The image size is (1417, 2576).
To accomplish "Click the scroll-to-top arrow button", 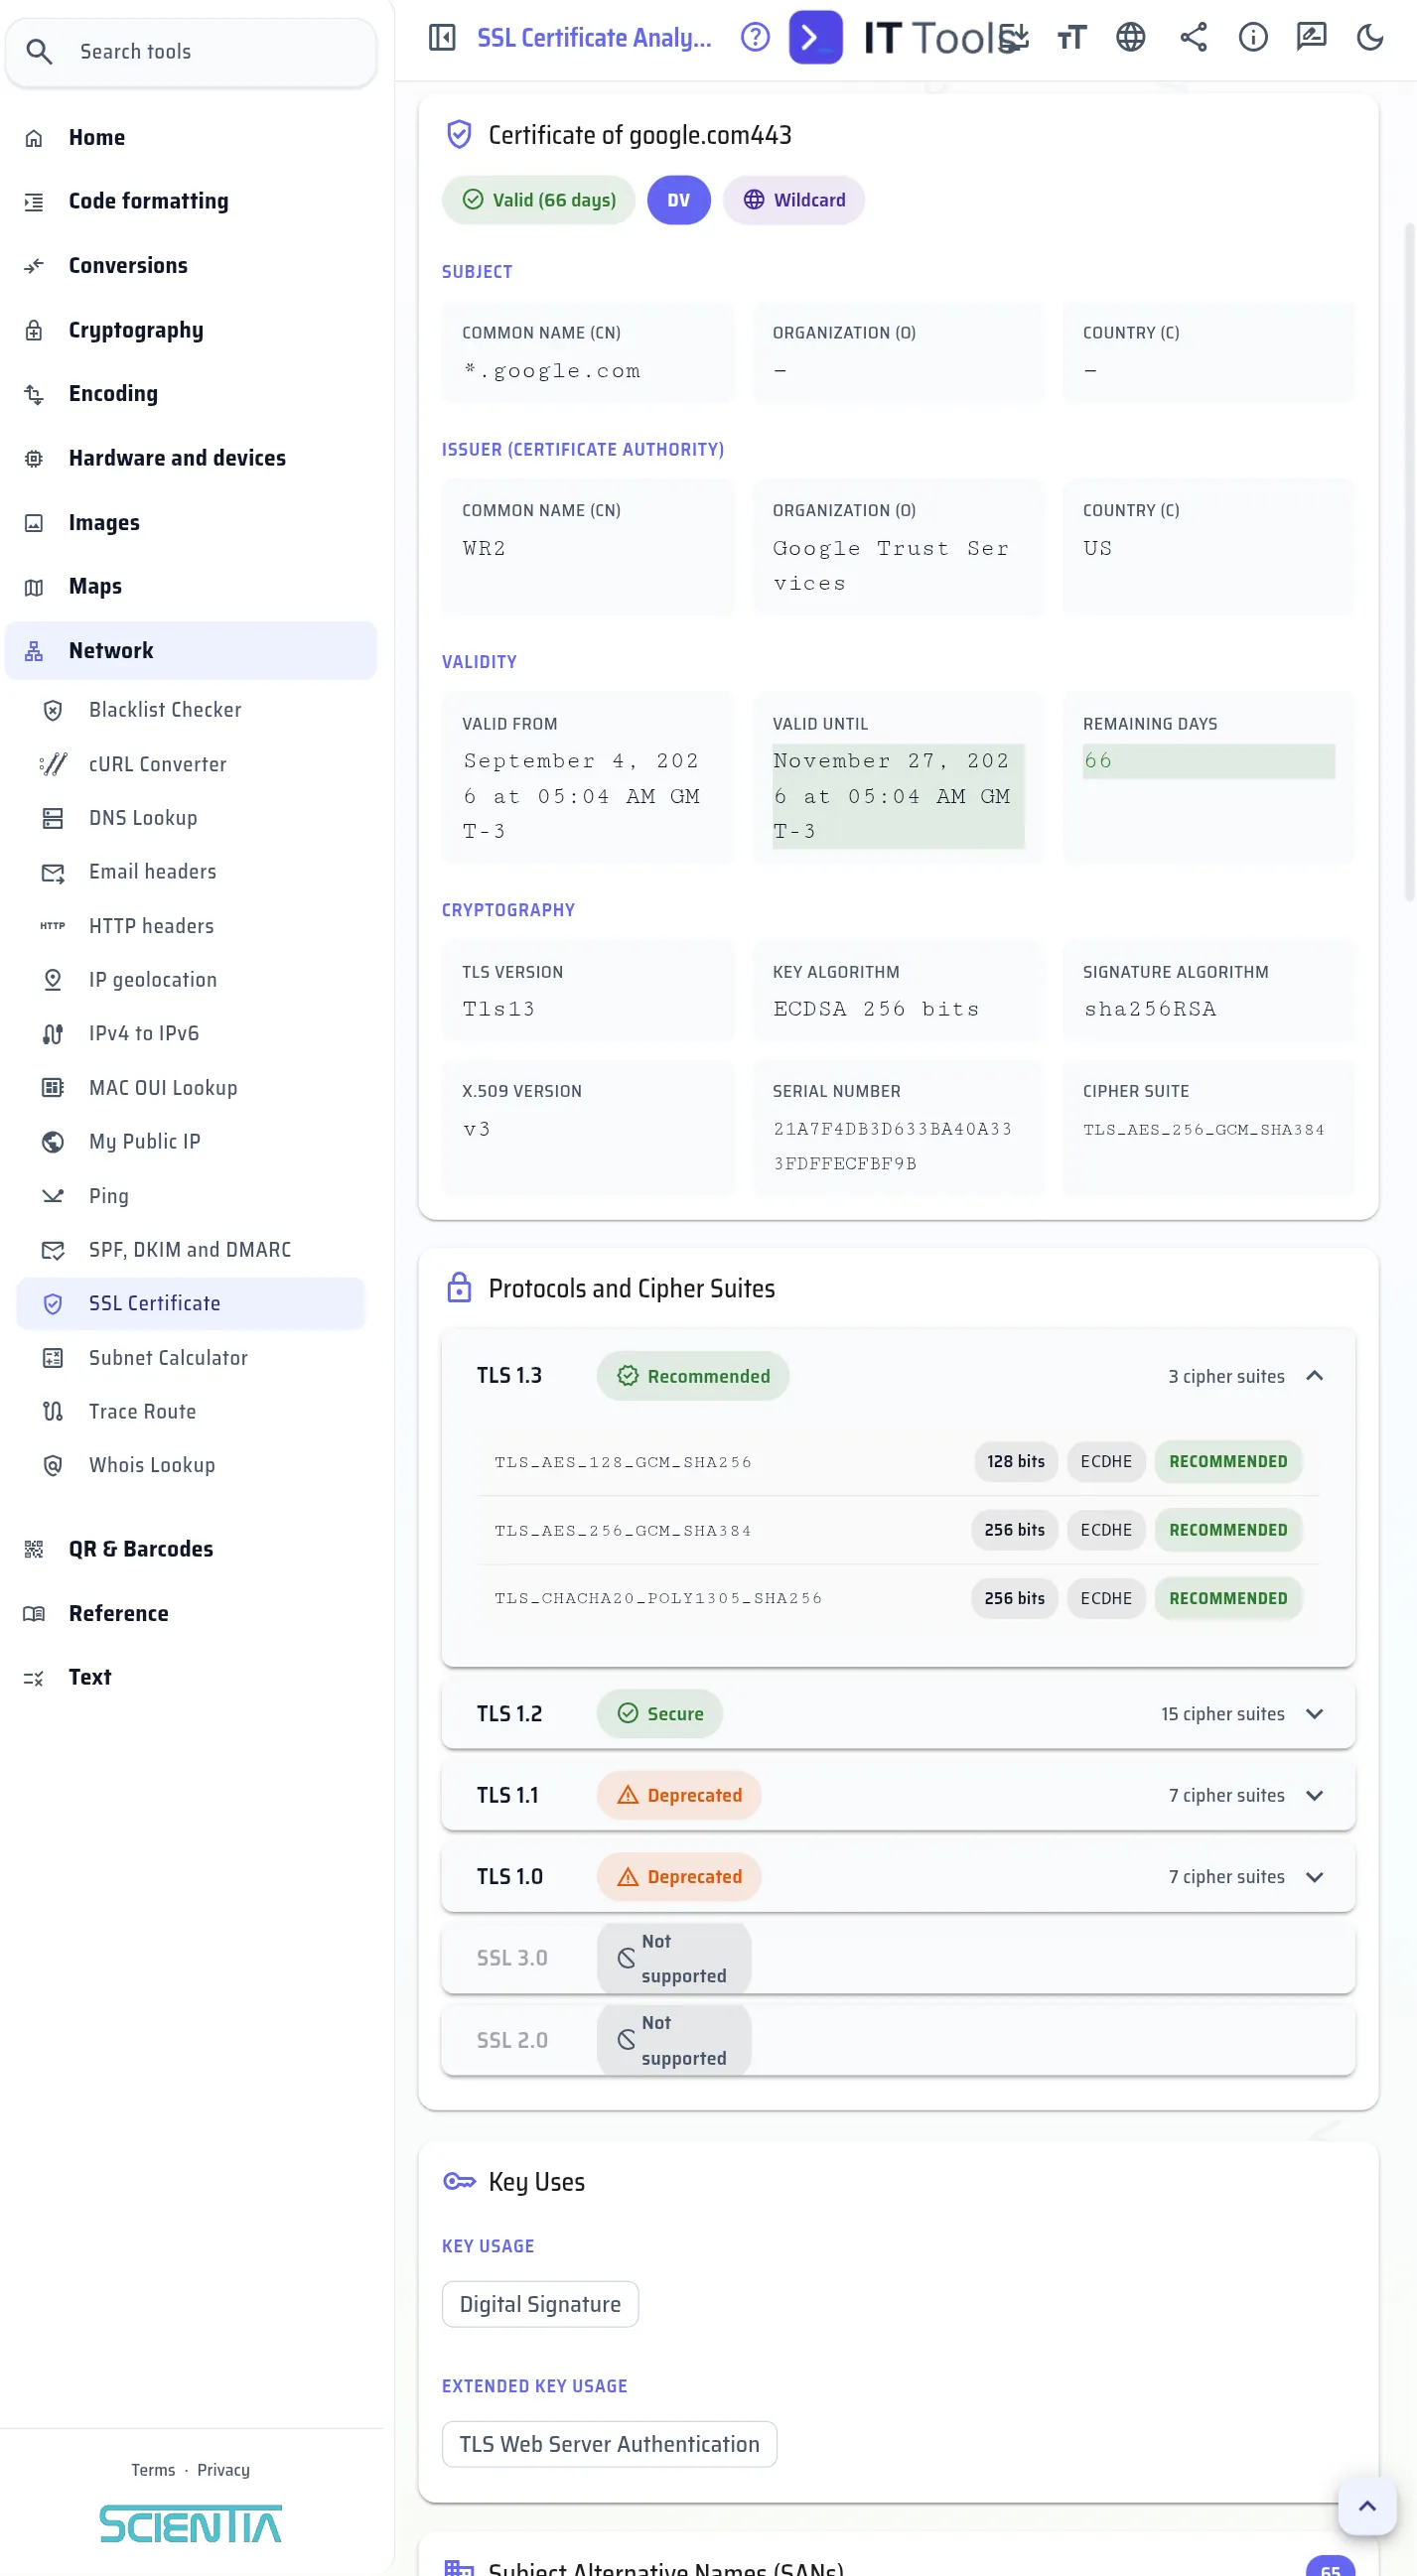I will tap(1367, 2507).
